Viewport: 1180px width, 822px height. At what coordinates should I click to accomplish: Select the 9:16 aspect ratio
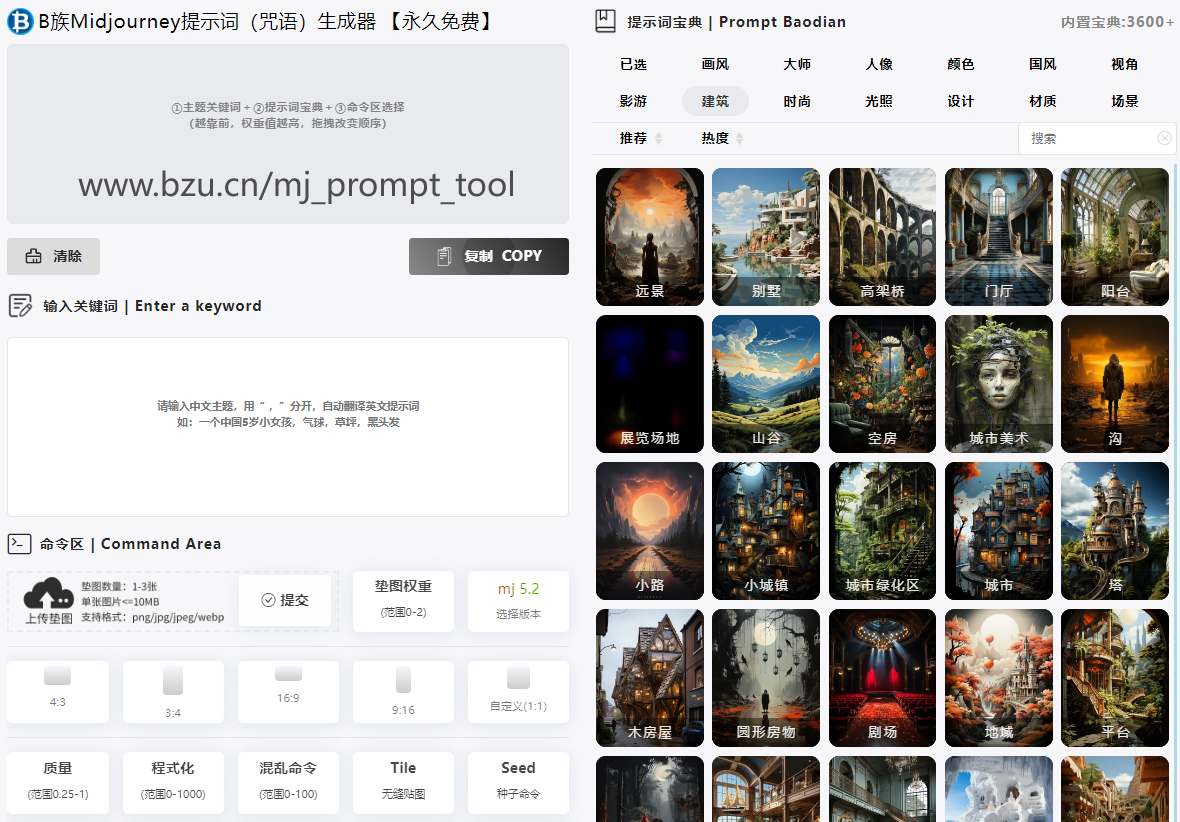(403, 692)
